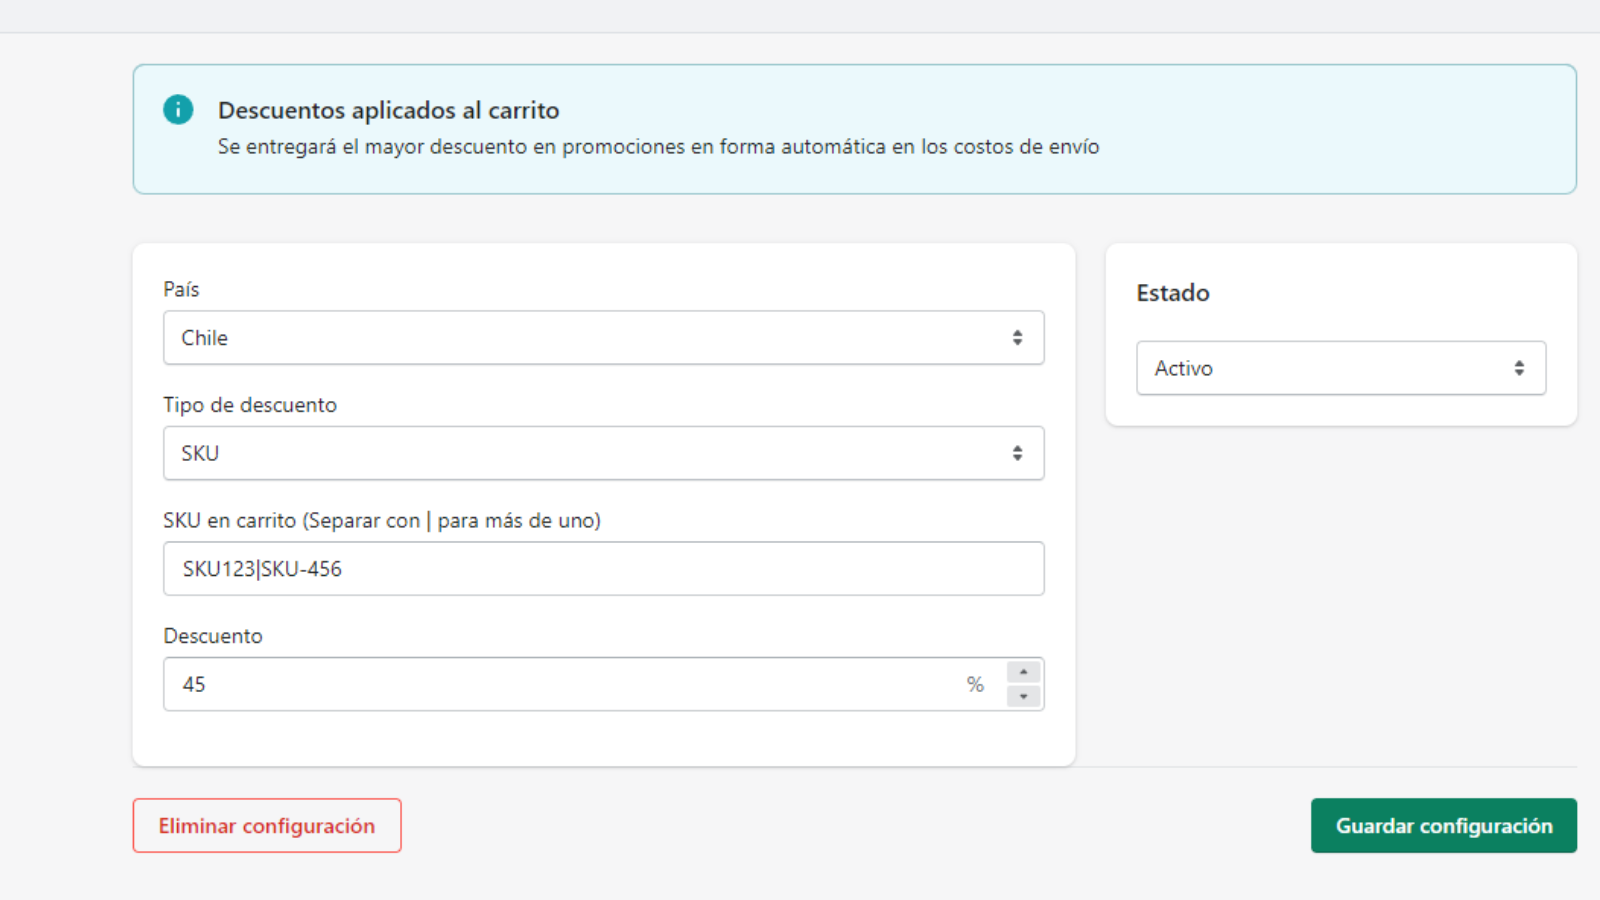Click the Eliminar configuración button
Image resolution: width=1600 pixels, height=900 pixels.
pyautogui.click(x=267, y=826)
